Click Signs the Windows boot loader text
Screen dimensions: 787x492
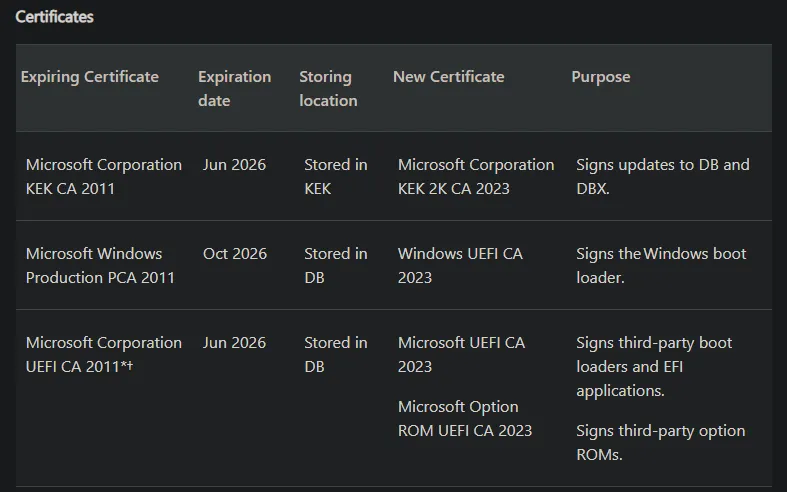662,265
